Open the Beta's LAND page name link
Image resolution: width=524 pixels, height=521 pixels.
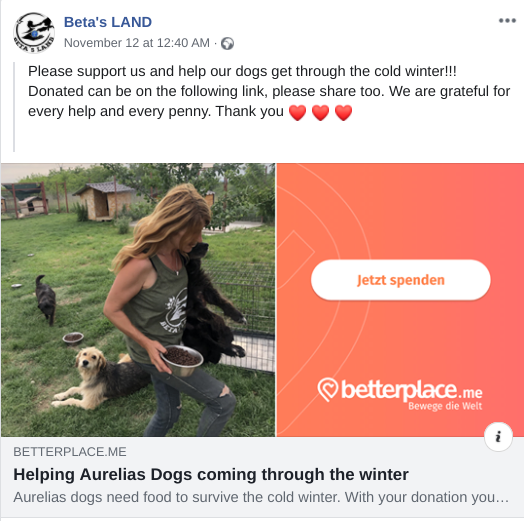108,22
